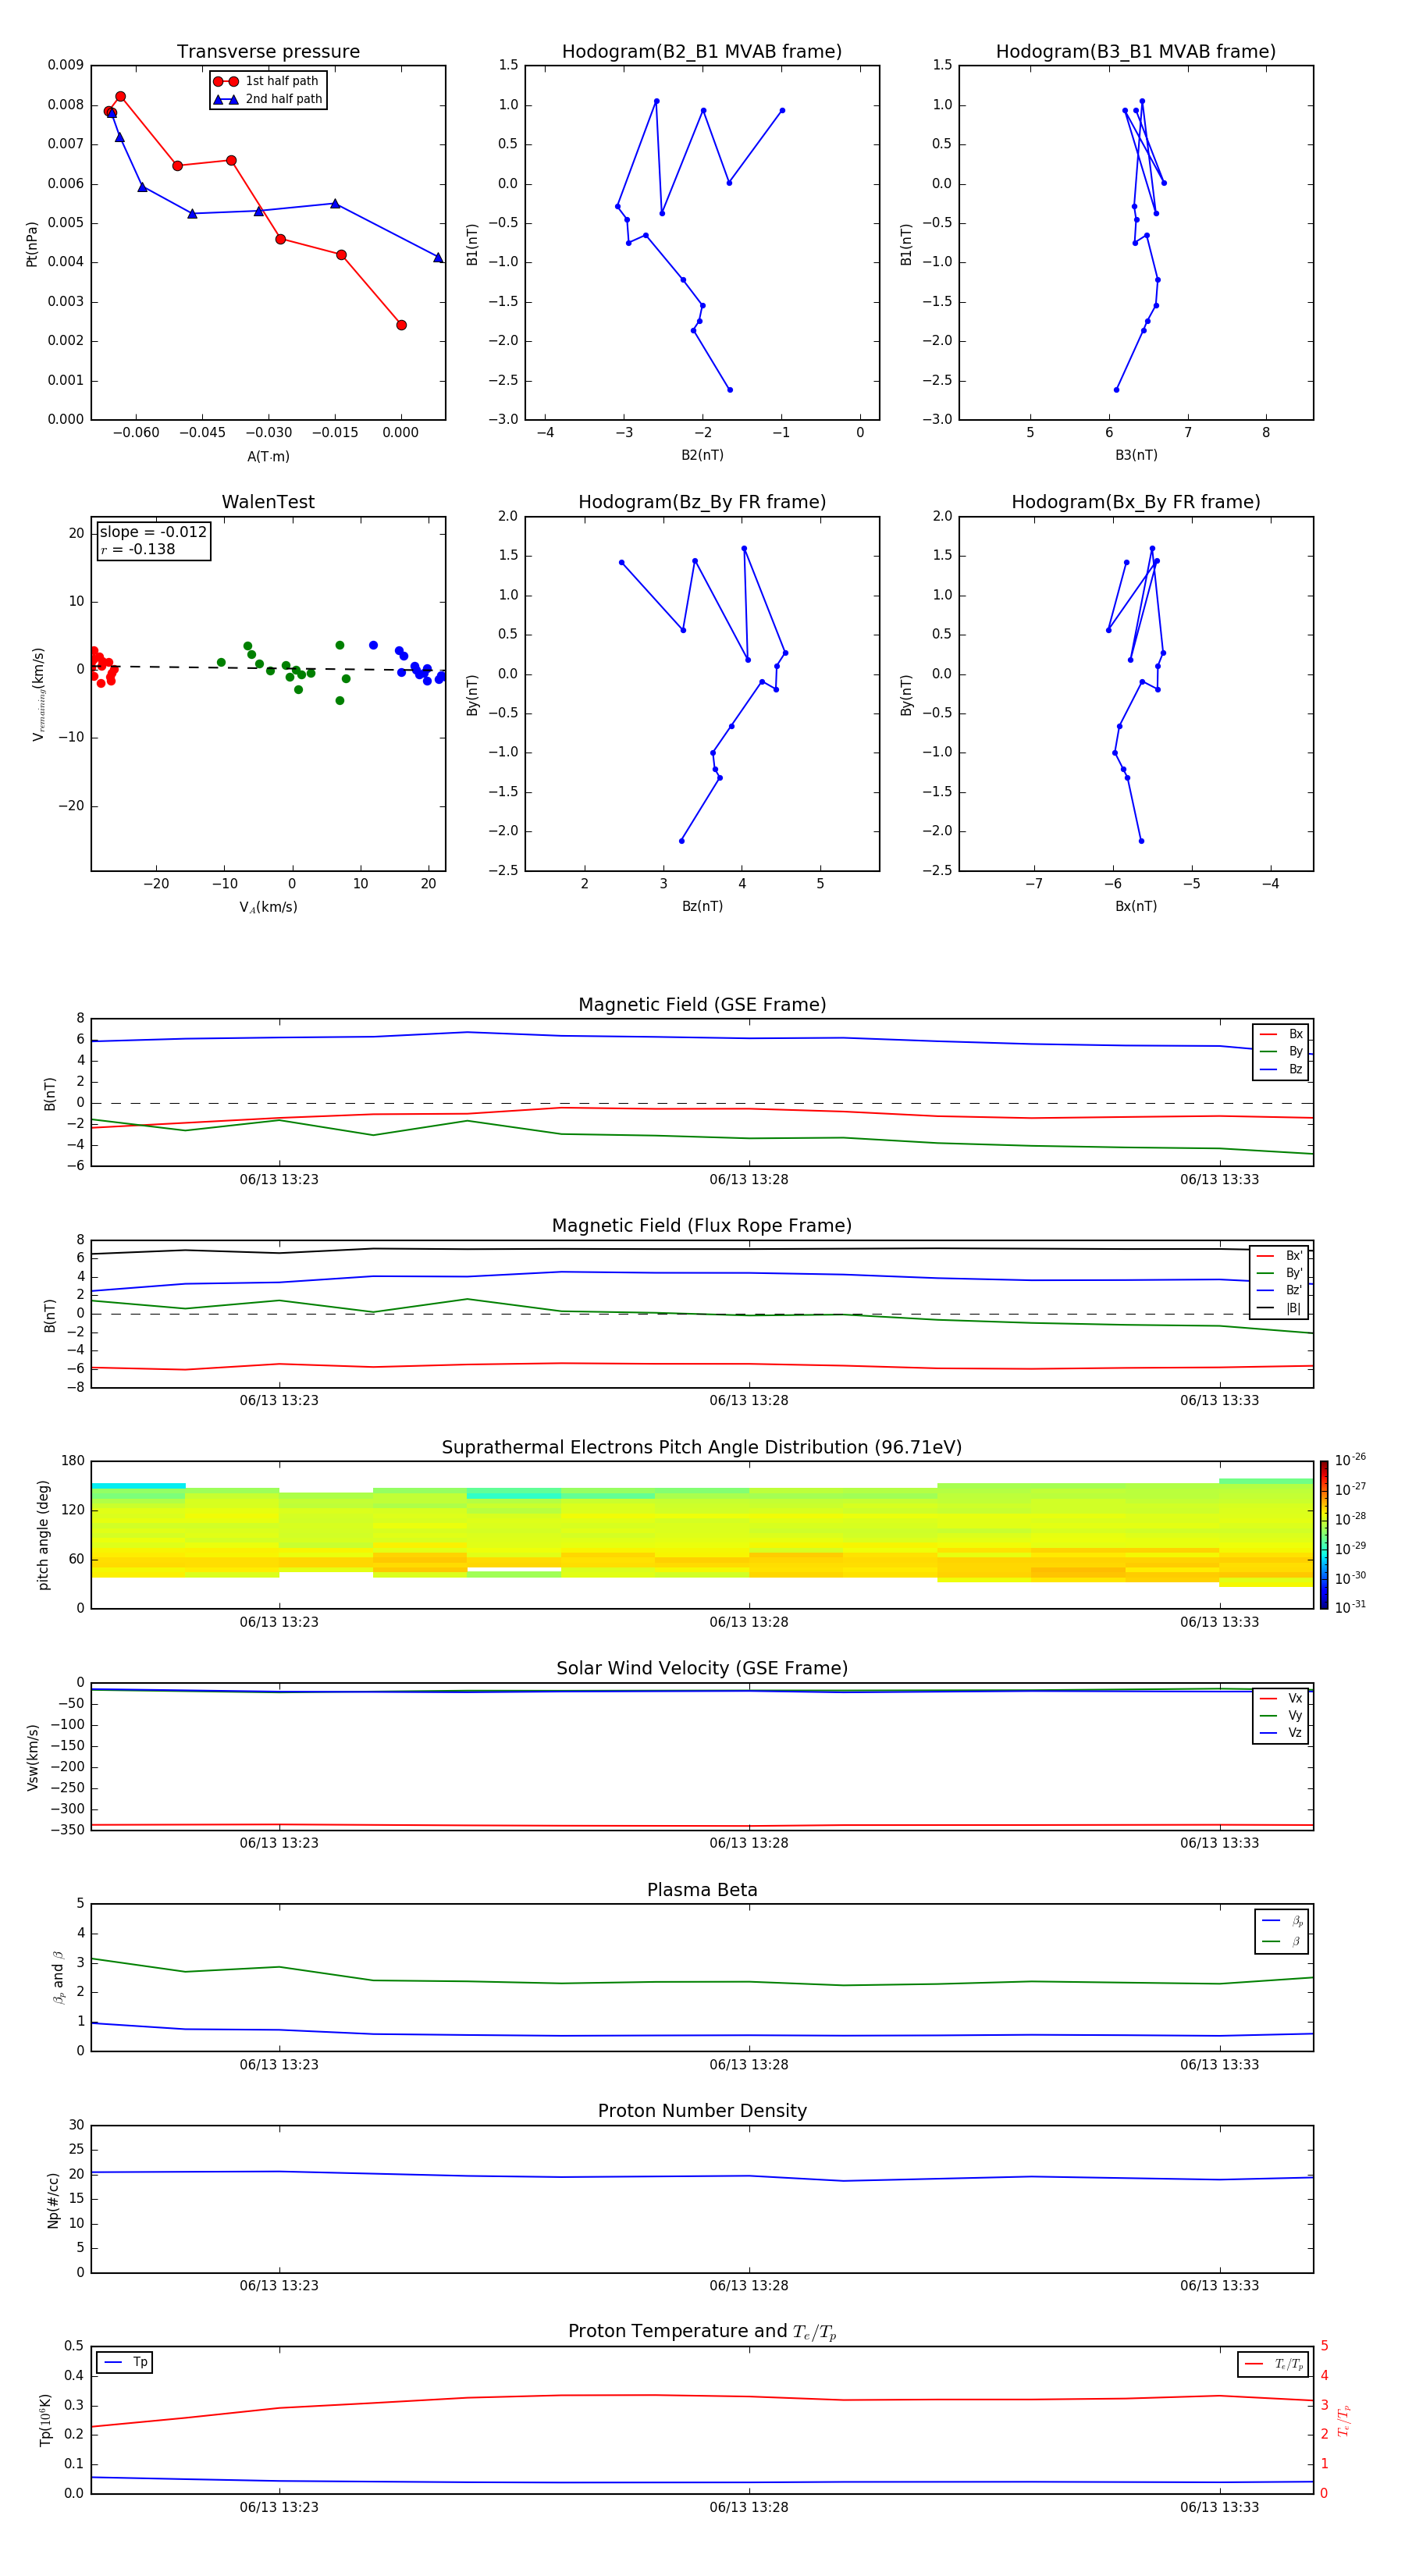Click the 'Vsw(km/s)' axis label
Image resolution: width=1405 pixels, height=2576 pixels.
[33, 1756]
